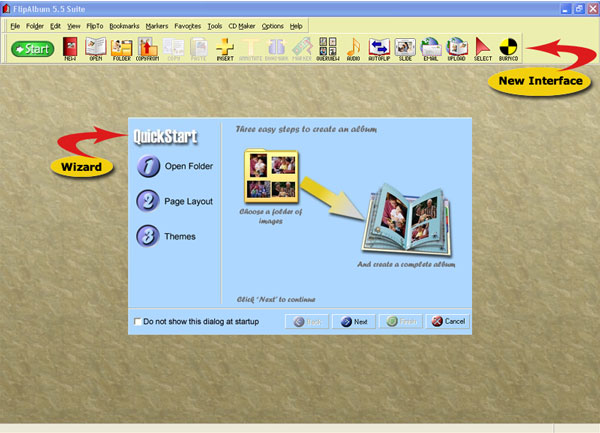Screen dimensions: 600x433
Task: Click the BURNCD toolbar icon
Action: pos(508,49)
